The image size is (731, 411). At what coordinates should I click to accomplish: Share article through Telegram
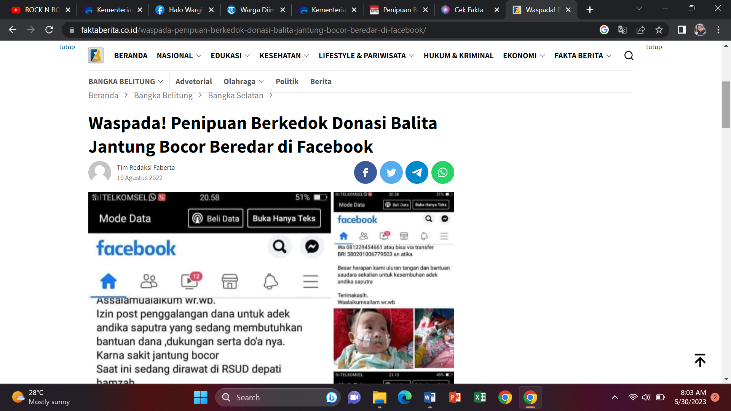(417, 172)
